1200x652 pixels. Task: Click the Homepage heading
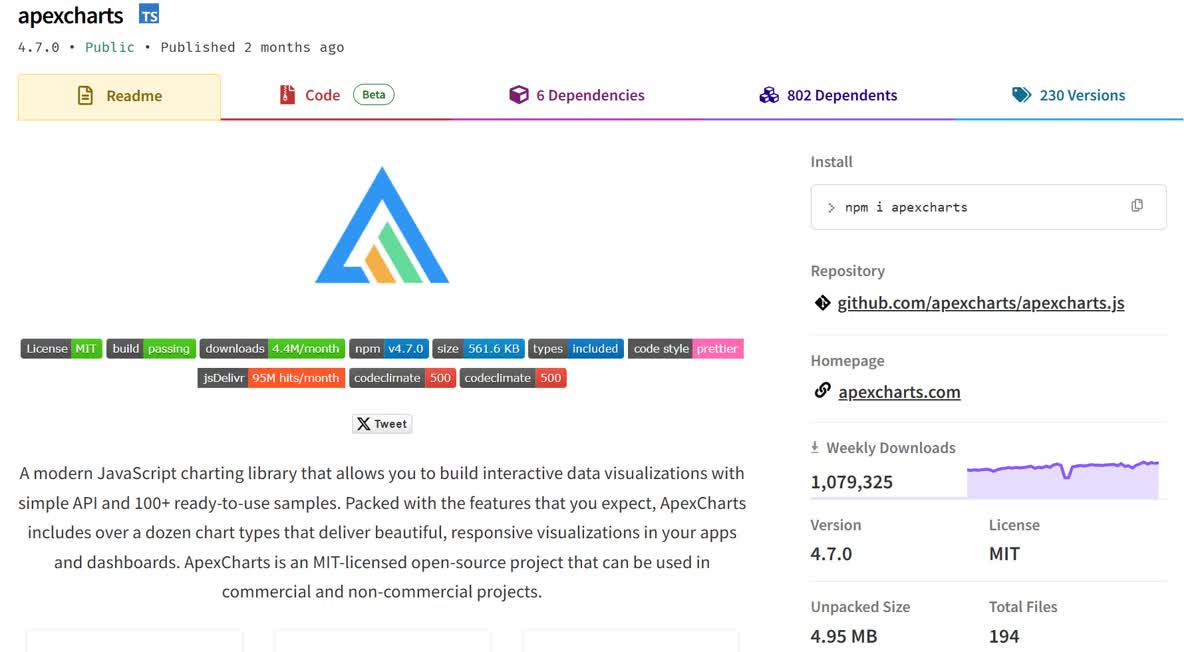848,361
